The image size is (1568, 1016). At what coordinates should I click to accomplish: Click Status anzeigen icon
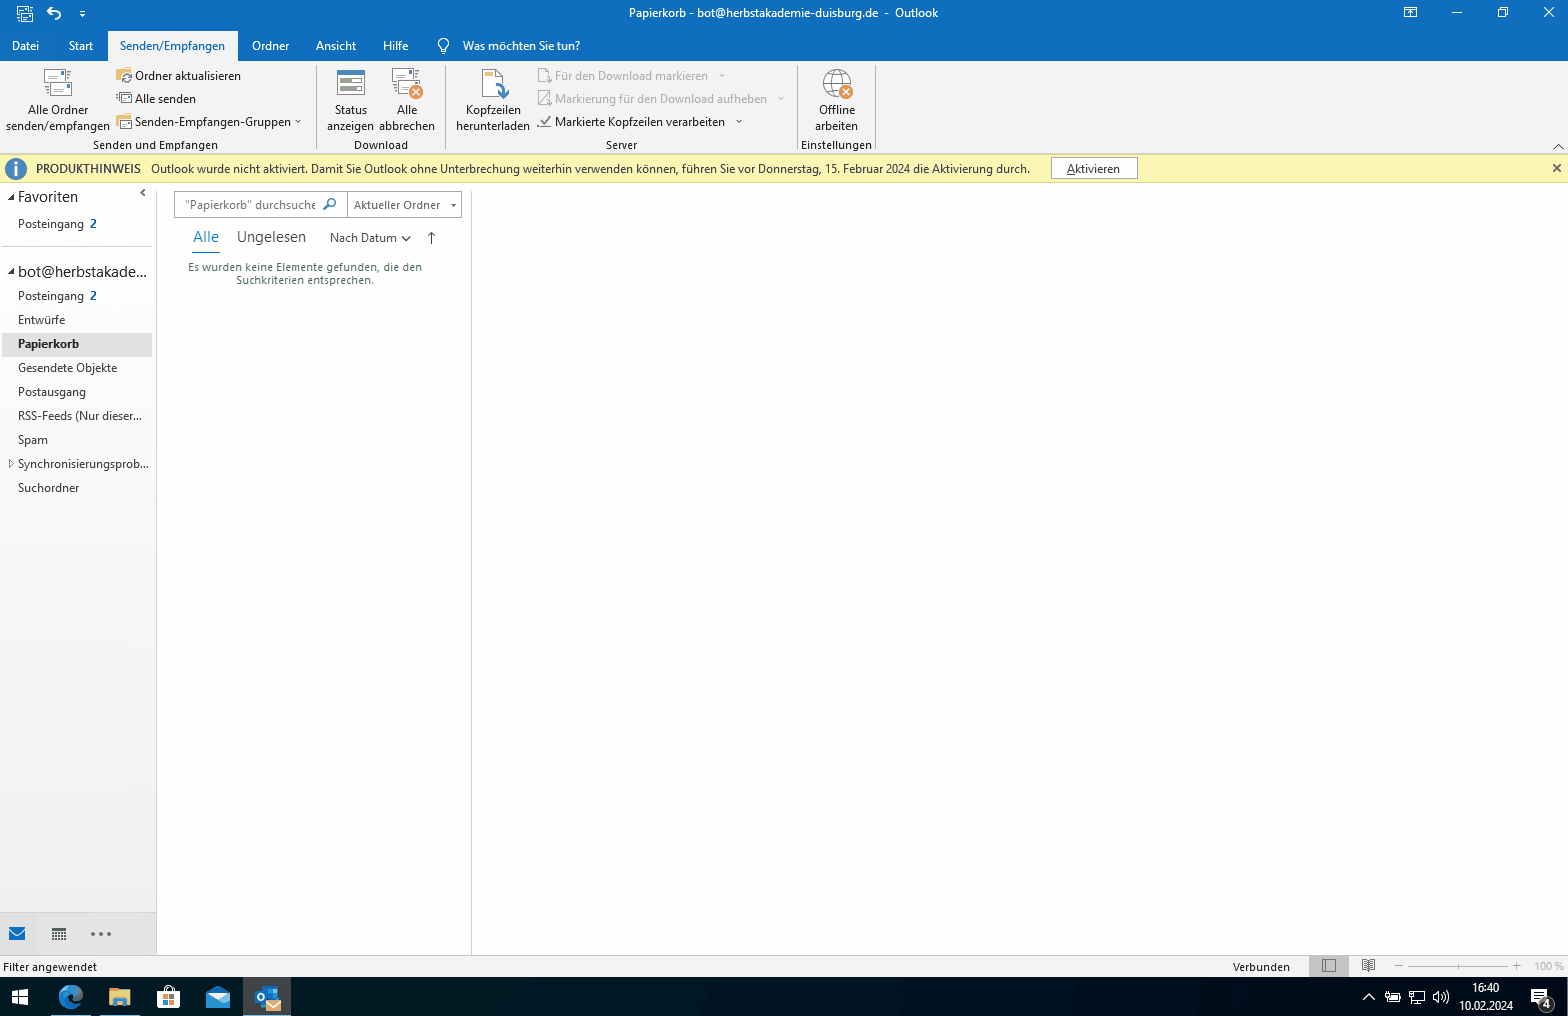tap(351, 83)
